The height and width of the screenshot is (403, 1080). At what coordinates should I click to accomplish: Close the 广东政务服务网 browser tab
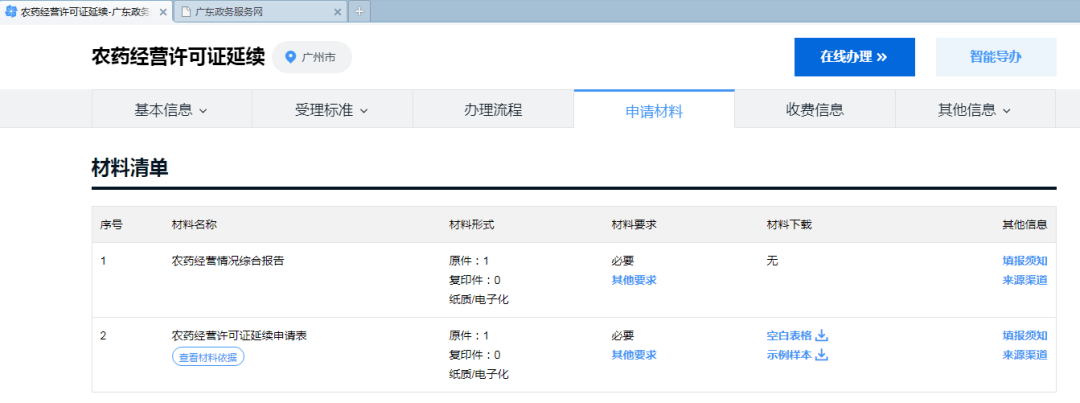[337, 11]
